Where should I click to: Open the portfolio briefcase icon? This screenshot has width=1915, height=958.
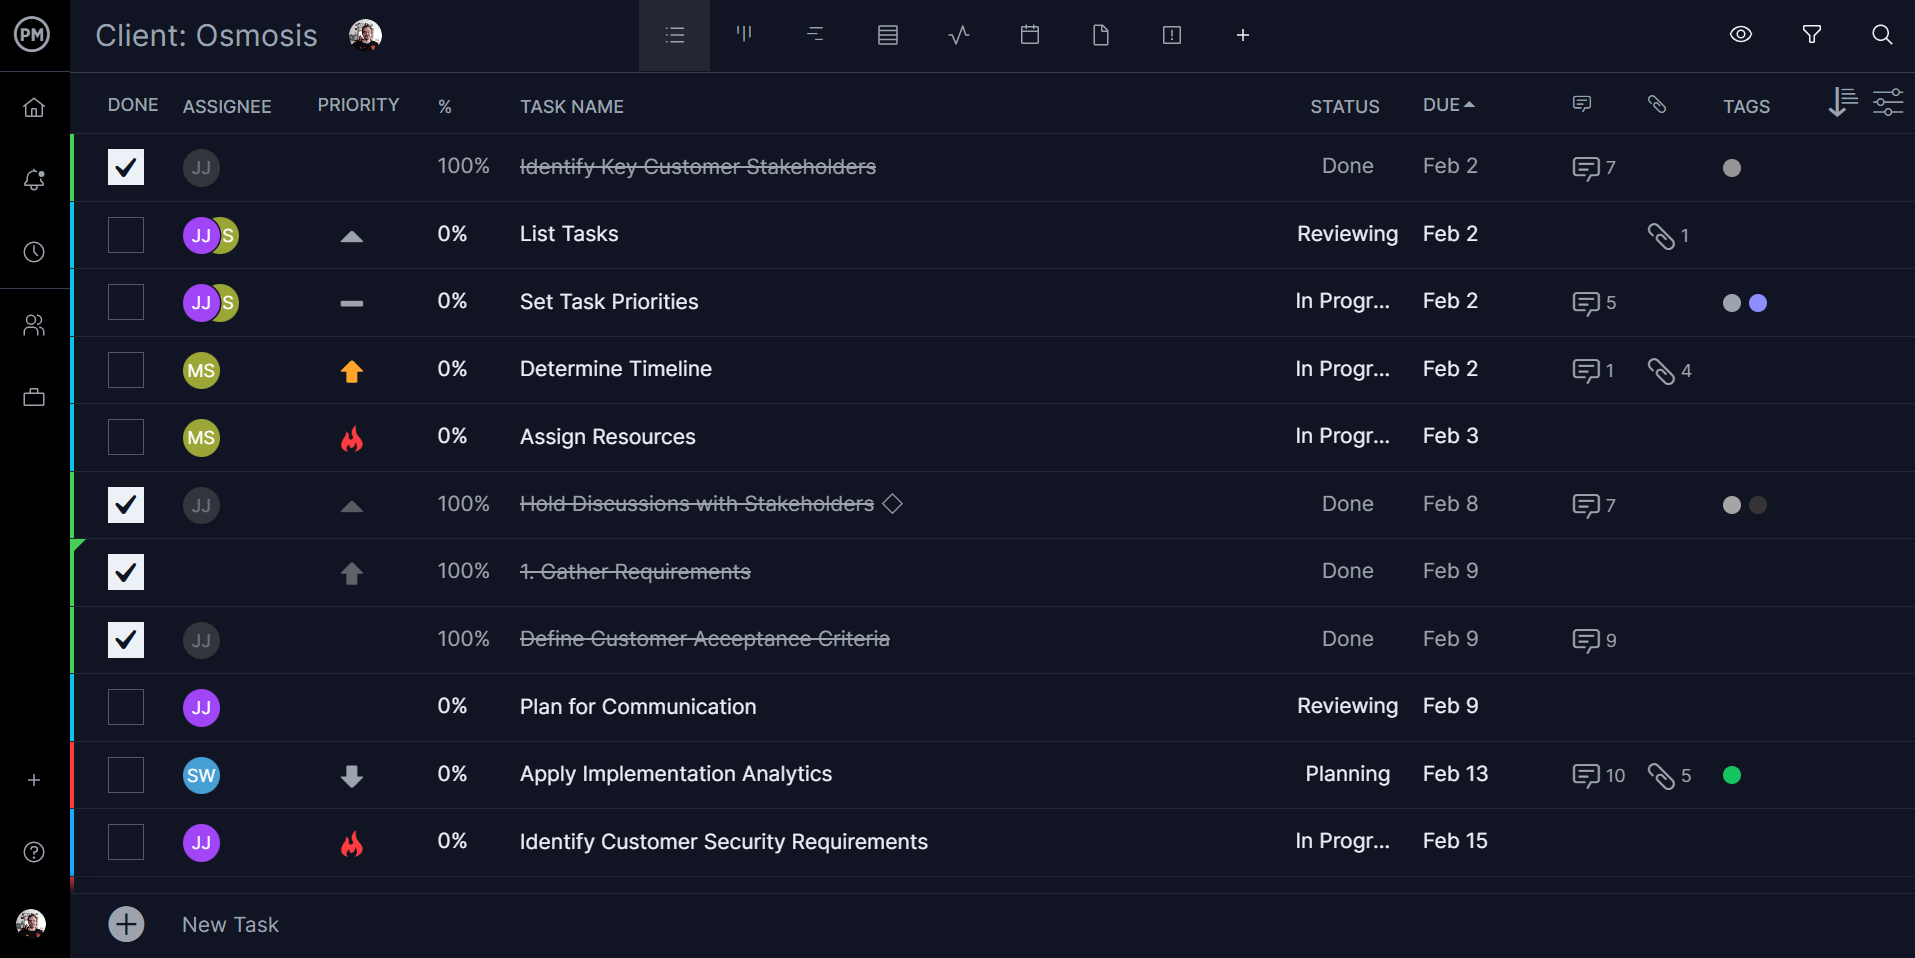[34, 398]
